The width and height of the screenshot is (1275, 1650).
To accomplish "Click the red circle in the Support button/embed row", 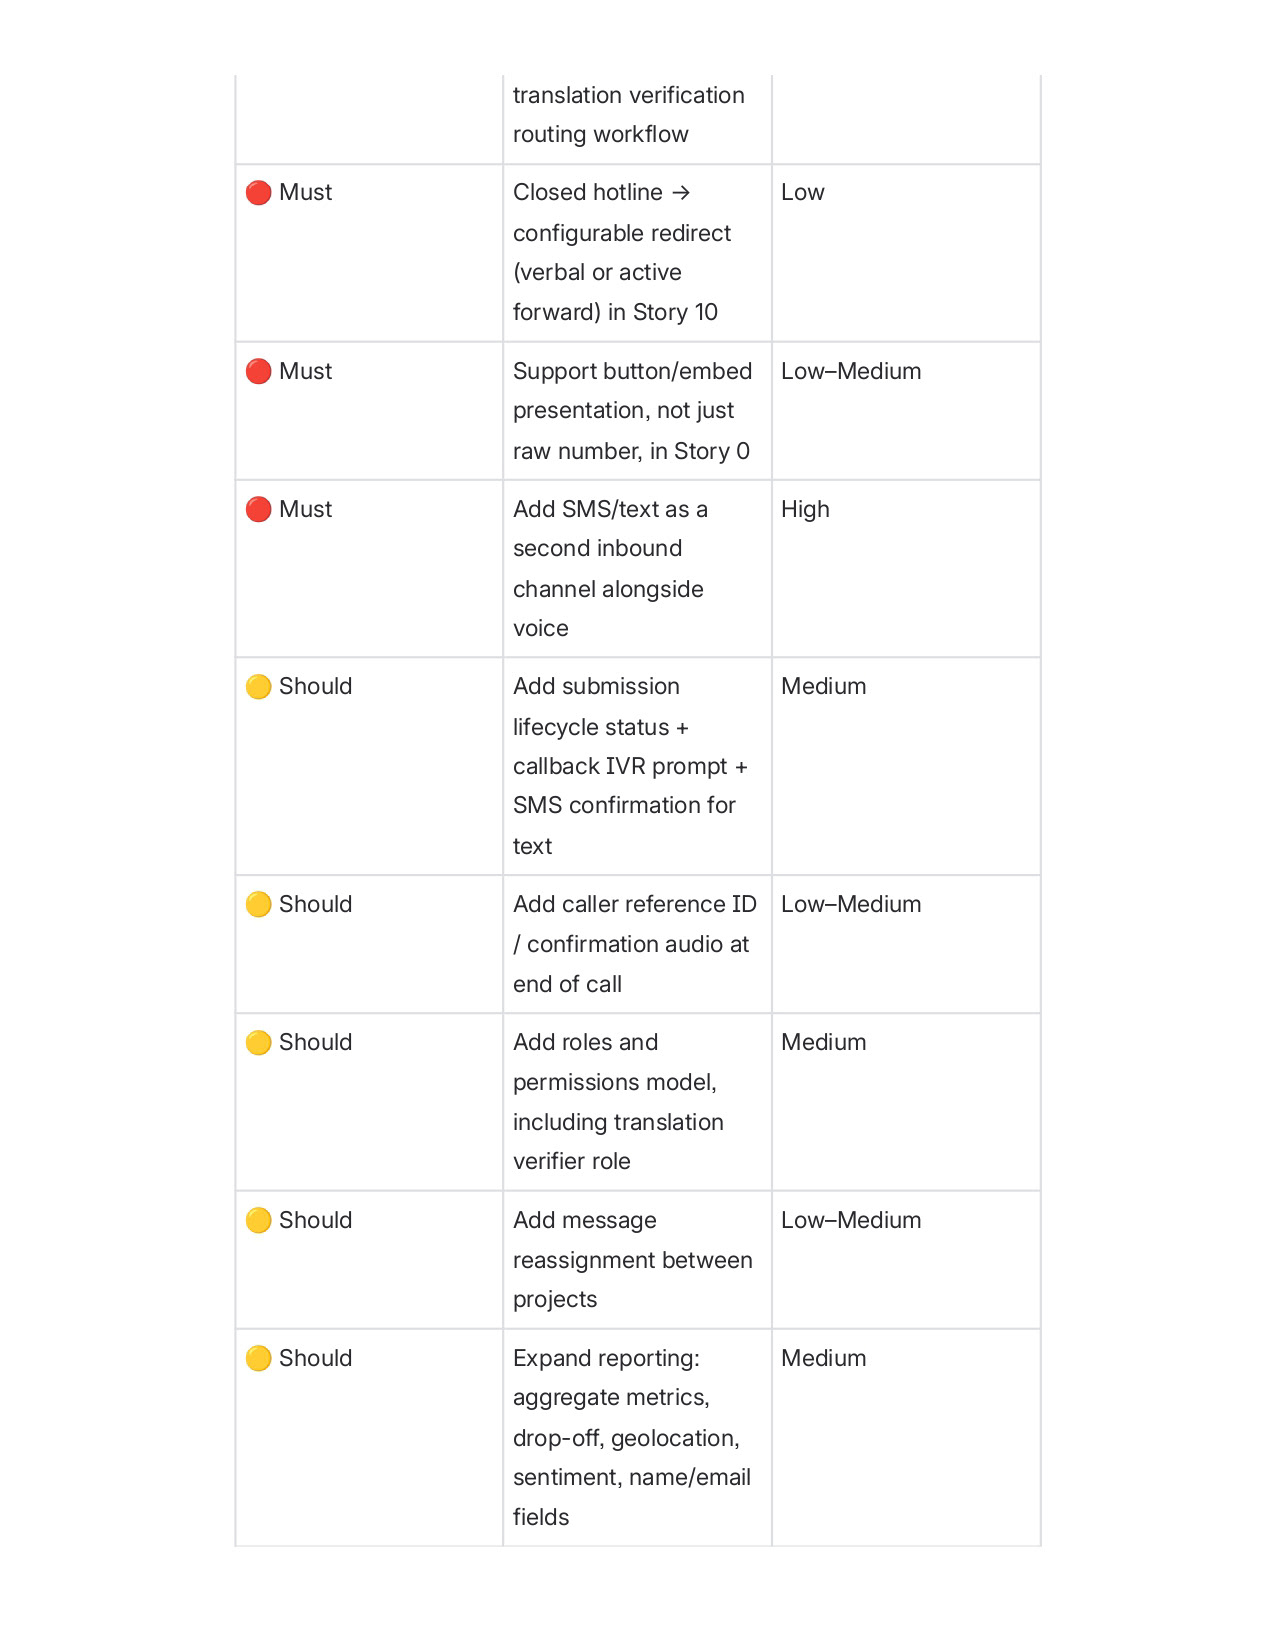I will [x=258, y=371].
